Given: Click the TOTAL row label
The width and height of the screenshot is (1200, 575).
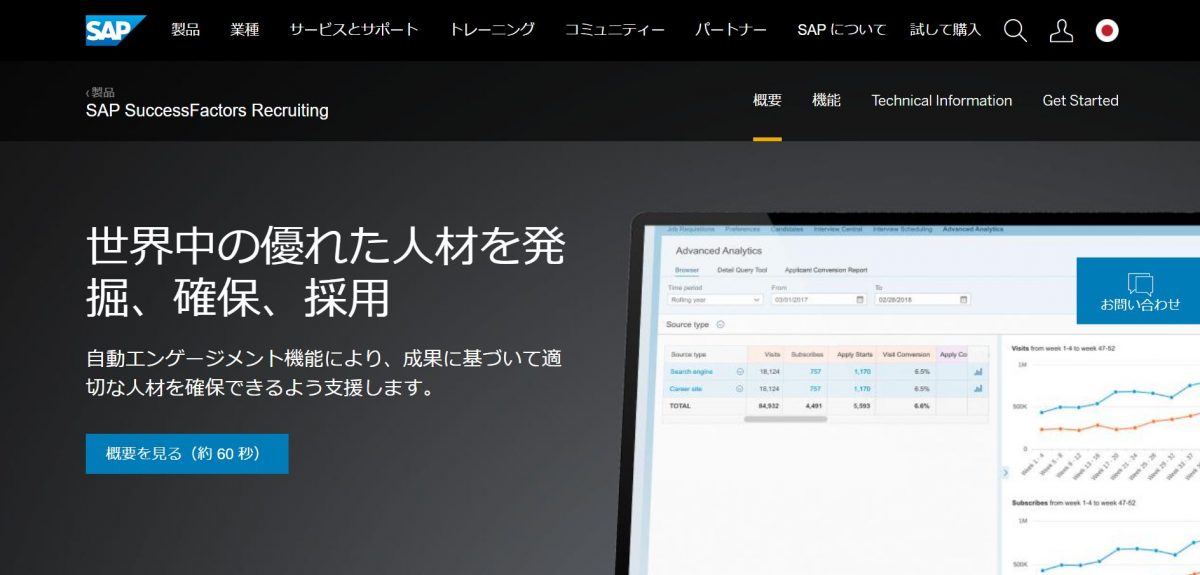Looking at the screenshot, I should click(680, 406).
